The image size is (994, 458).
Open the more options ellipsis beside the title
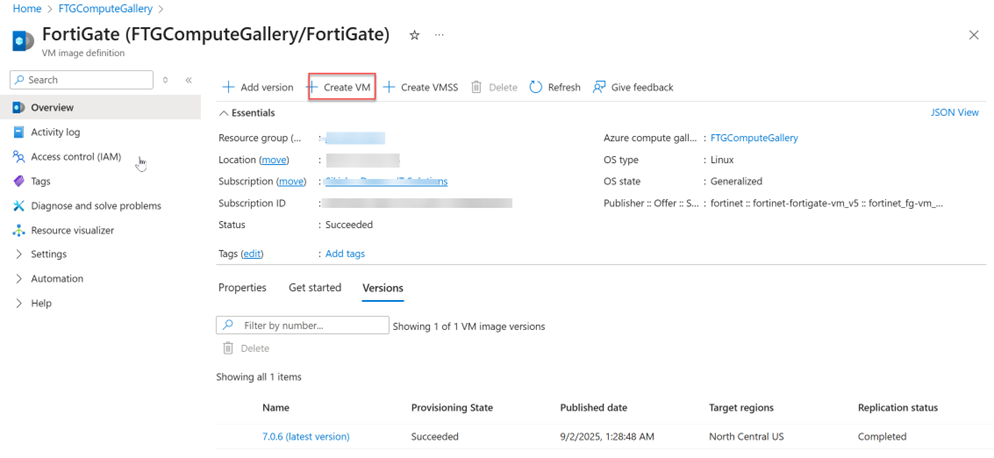[439, 35]
